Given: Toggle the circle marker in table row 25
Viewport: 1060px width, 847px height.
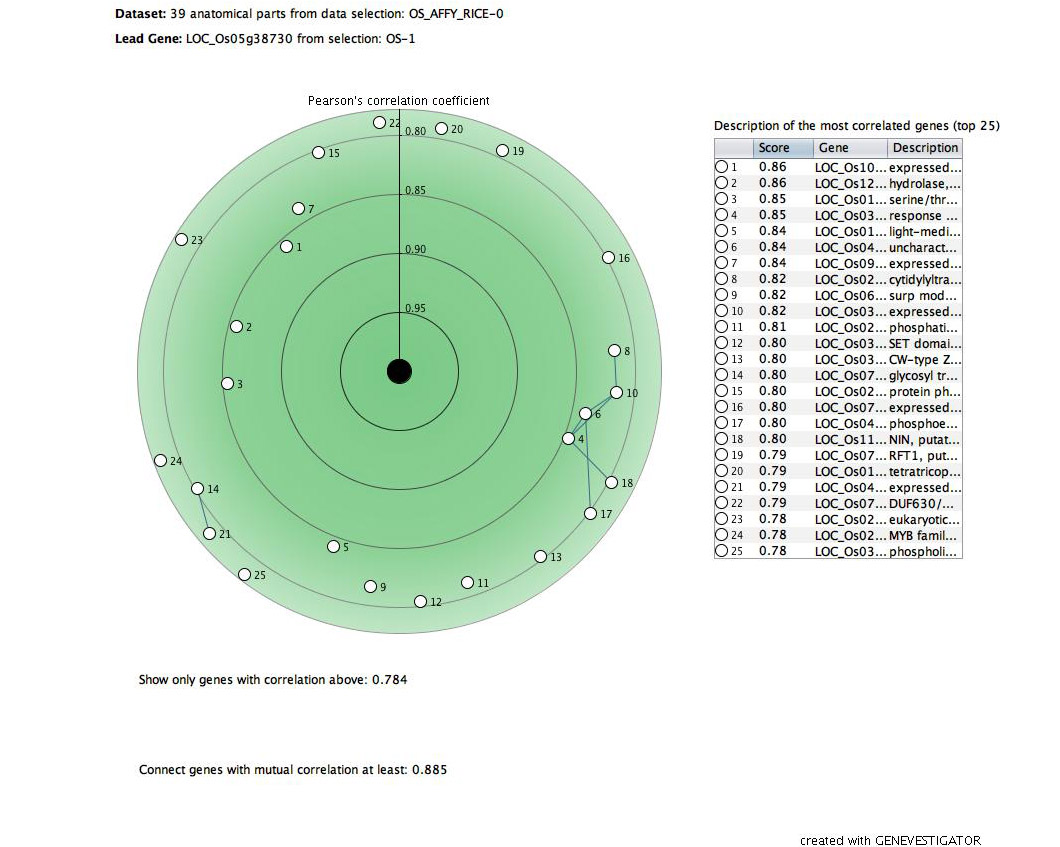Looking at the screenshot, I should coord(721,552).
